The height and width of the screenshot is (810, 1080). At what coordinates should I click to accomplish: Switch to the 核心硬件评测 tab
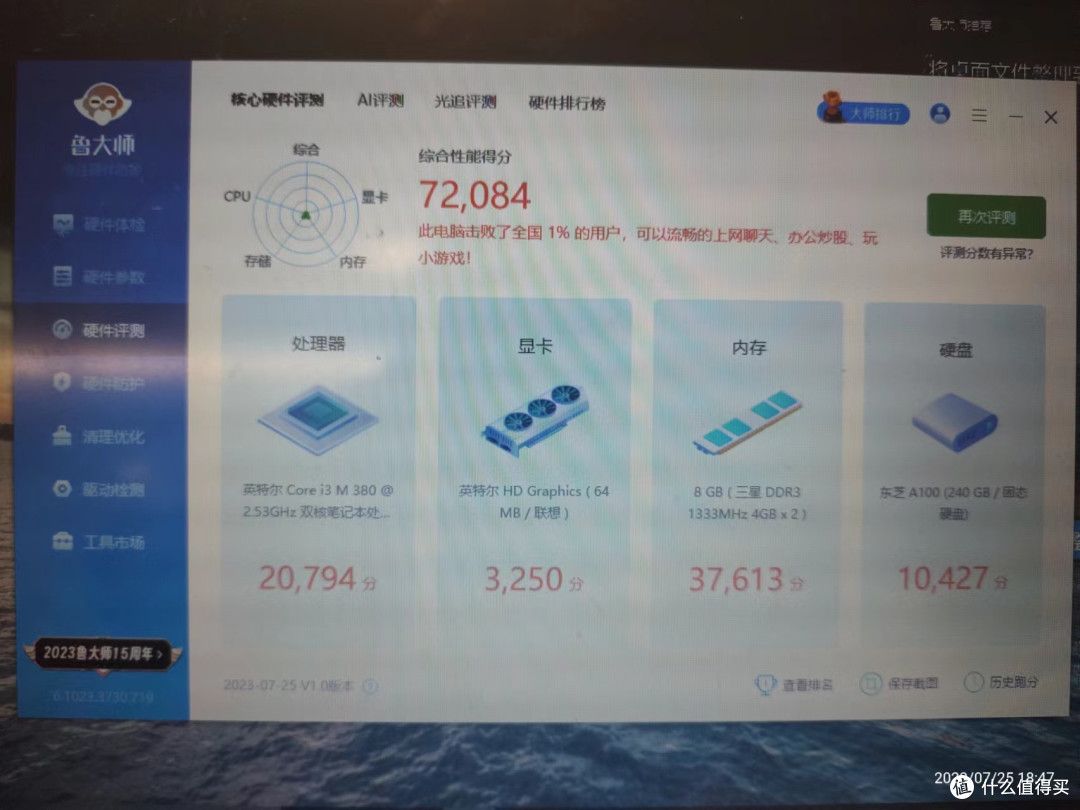coord(277,100)
